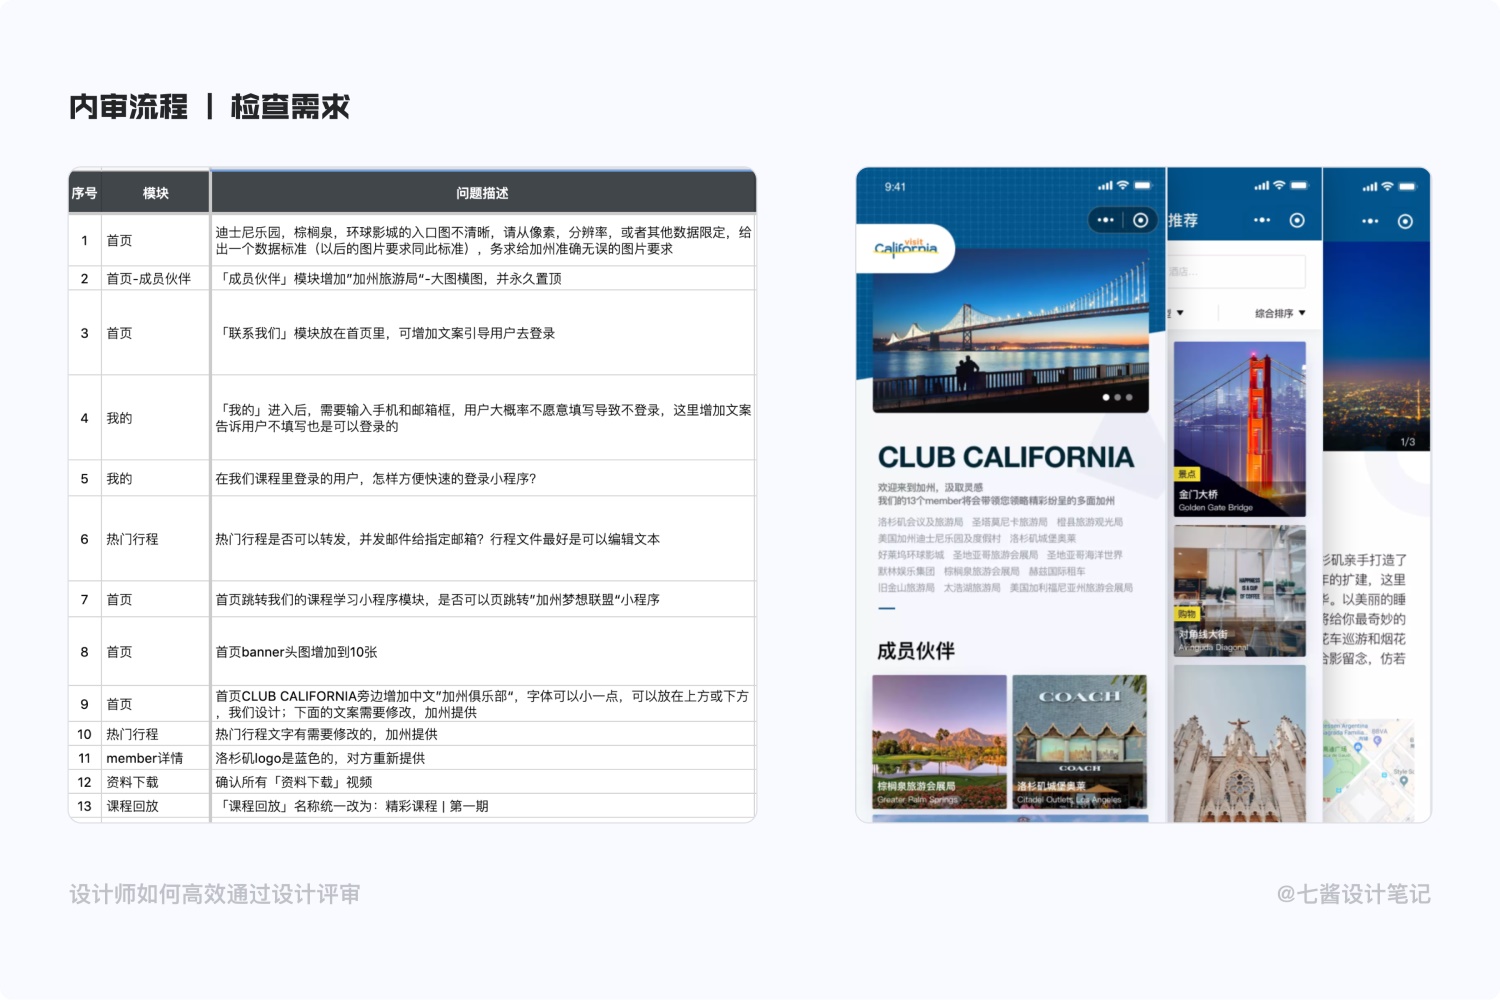Click the 好莱坞环球影城 member link
Viewport: 1500px width, 1001px height.
(911, 555)
